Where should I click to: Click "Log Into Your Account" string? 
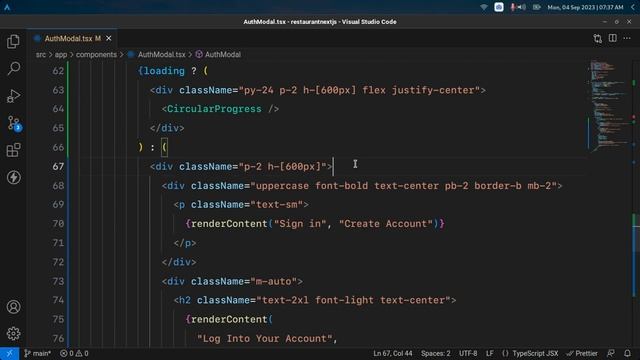(x=265, y=338)
